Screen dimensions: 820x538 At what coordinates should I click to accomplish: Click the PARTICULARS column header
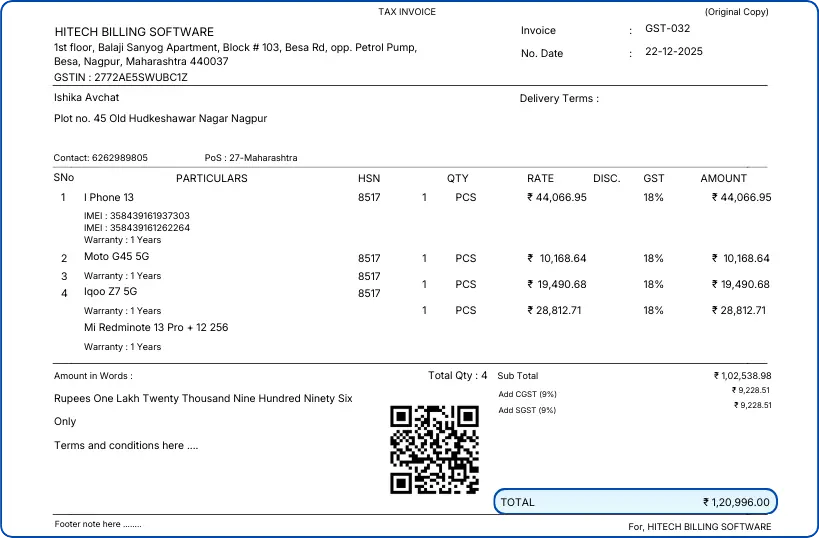[x=211, y=179]
